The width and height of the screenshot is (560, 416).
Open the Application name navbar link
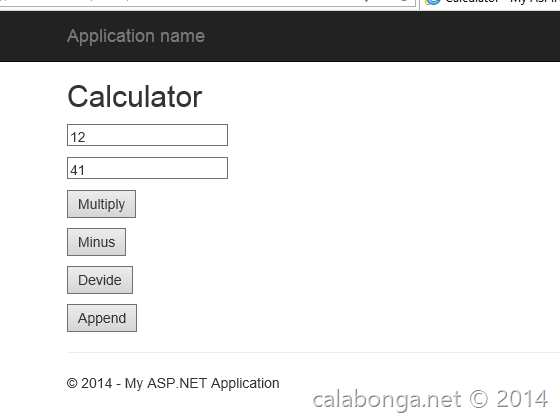[136, 36]
